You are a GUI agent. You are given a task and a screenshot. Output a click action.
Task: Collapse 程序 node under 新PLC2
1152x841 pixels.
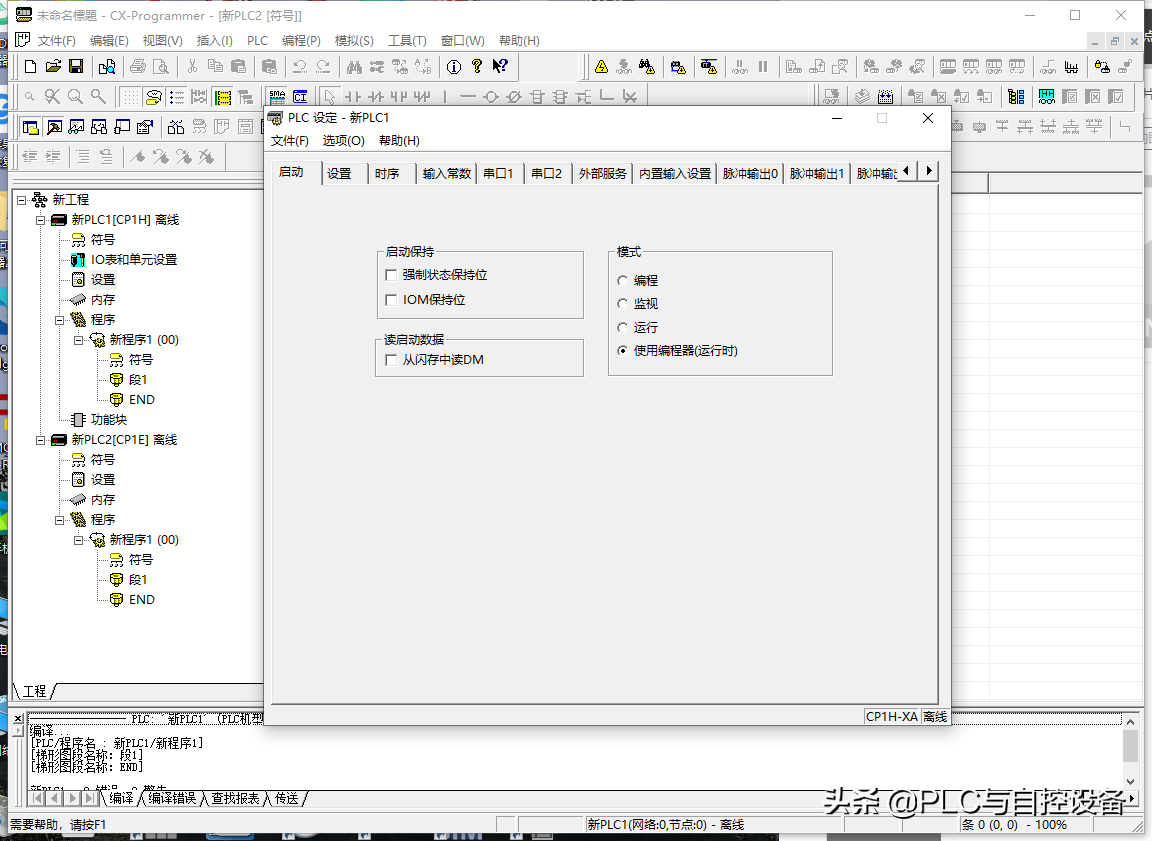60,520
